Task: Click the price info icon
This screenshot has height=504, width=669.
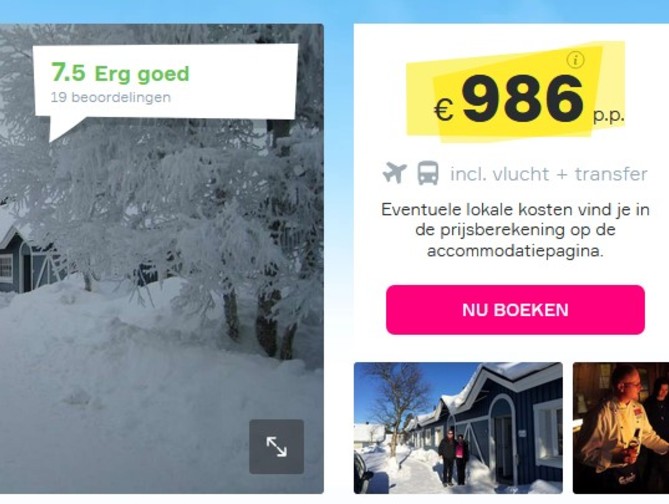Action: (576, 60)
